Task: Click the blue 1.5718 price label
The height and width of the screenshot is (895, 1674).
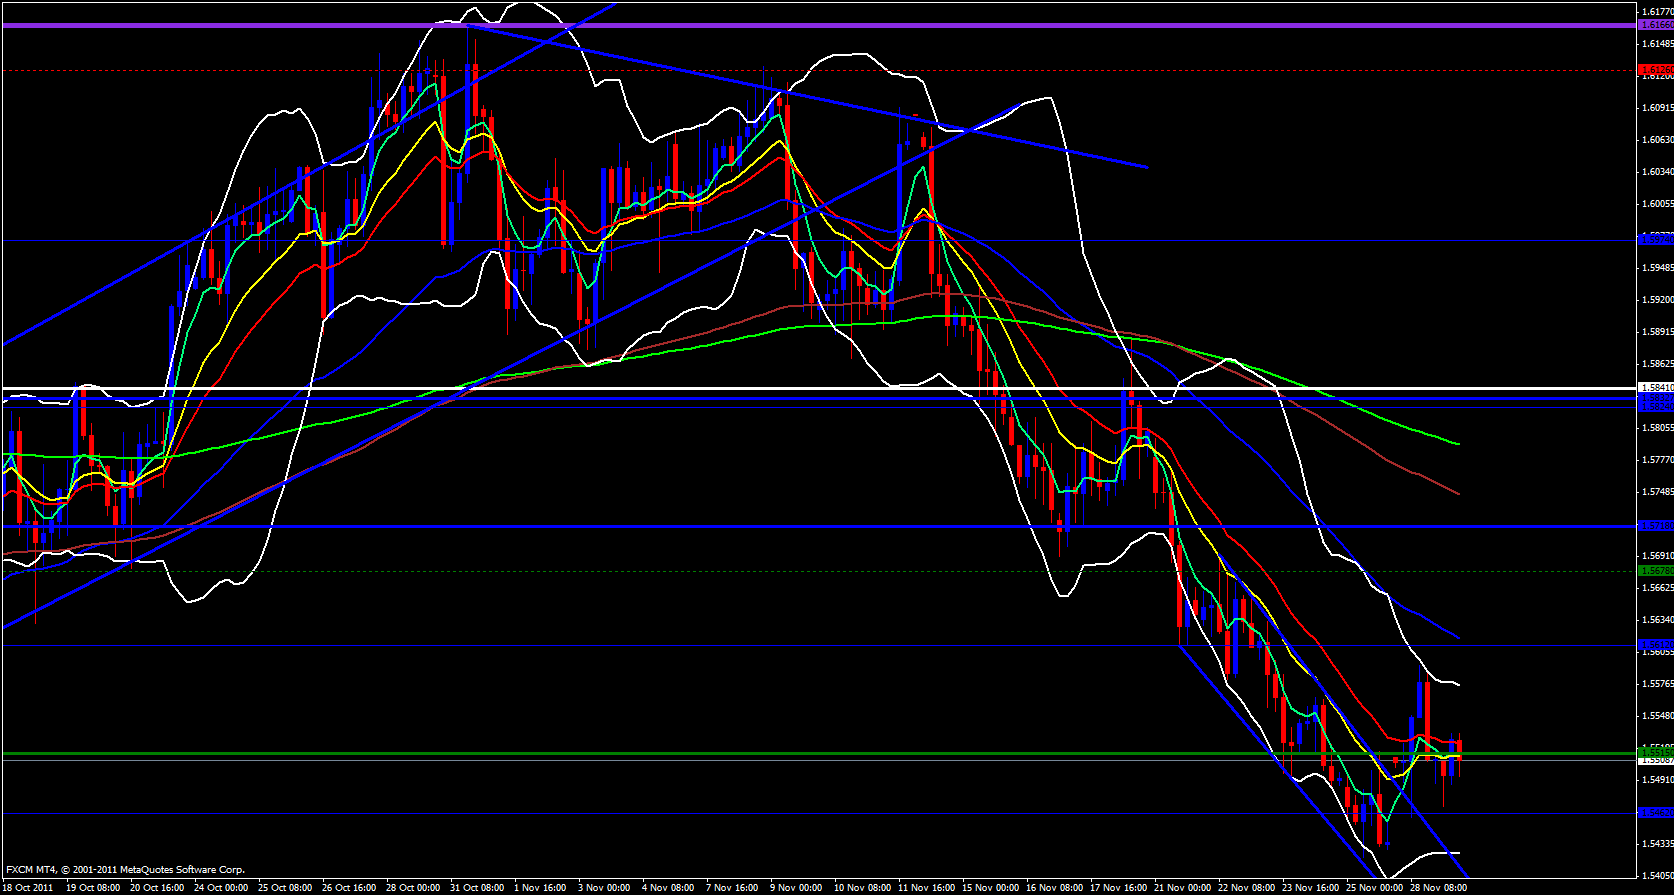Action: point(1655,526)
